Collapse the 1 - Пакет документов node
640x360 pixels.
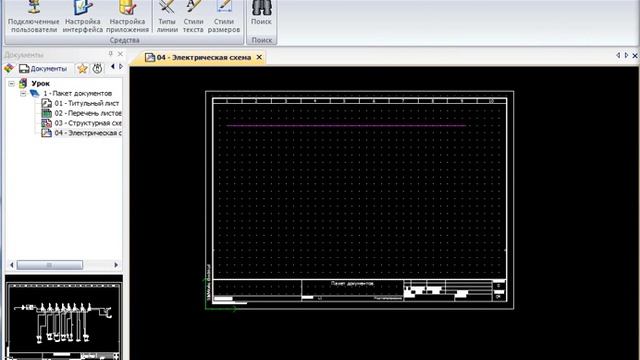pyautogui.click(x=23, y=93)
